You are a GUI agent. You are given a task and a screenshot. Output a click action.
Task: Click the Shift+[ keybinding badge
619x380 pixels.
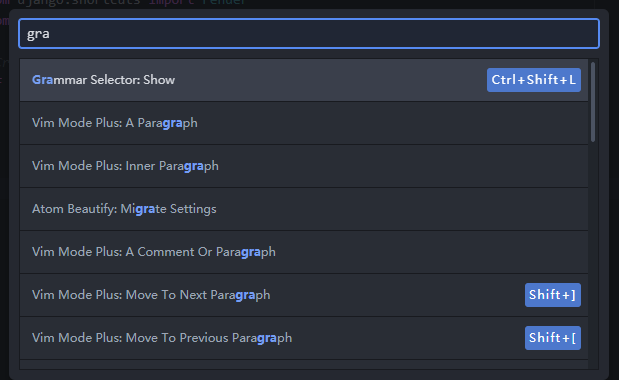pyautogui.click(x=553, y=338)
